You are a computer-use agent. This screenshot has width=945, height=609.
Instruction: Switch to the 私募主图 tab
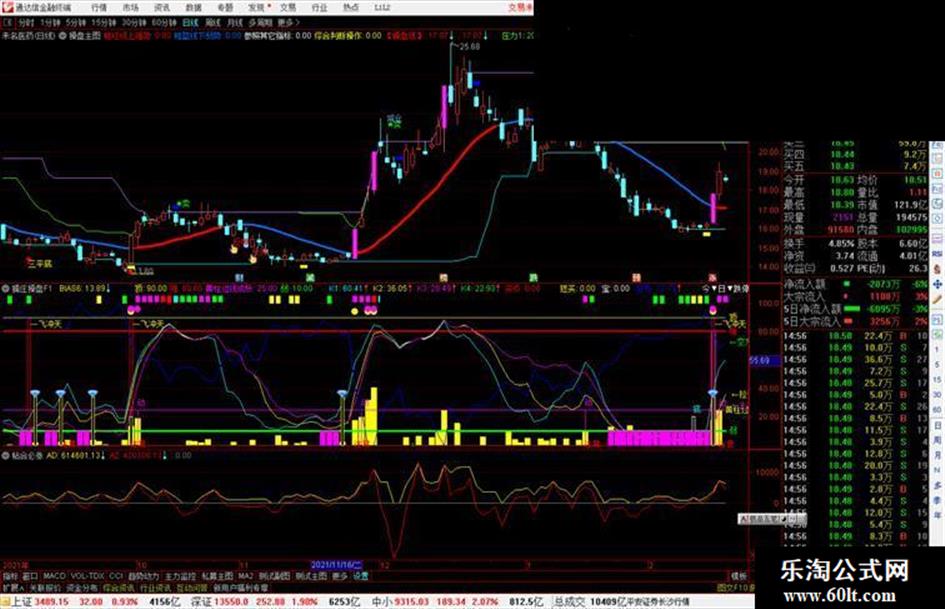(218, 576)
